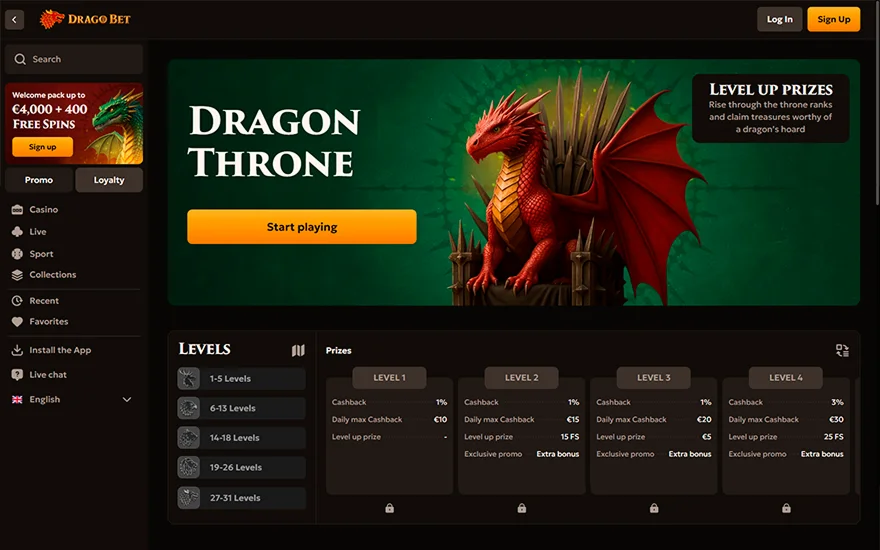Open the Live chat label
The width and height of the screenshot is (880, 550).
tap(48, 374)
